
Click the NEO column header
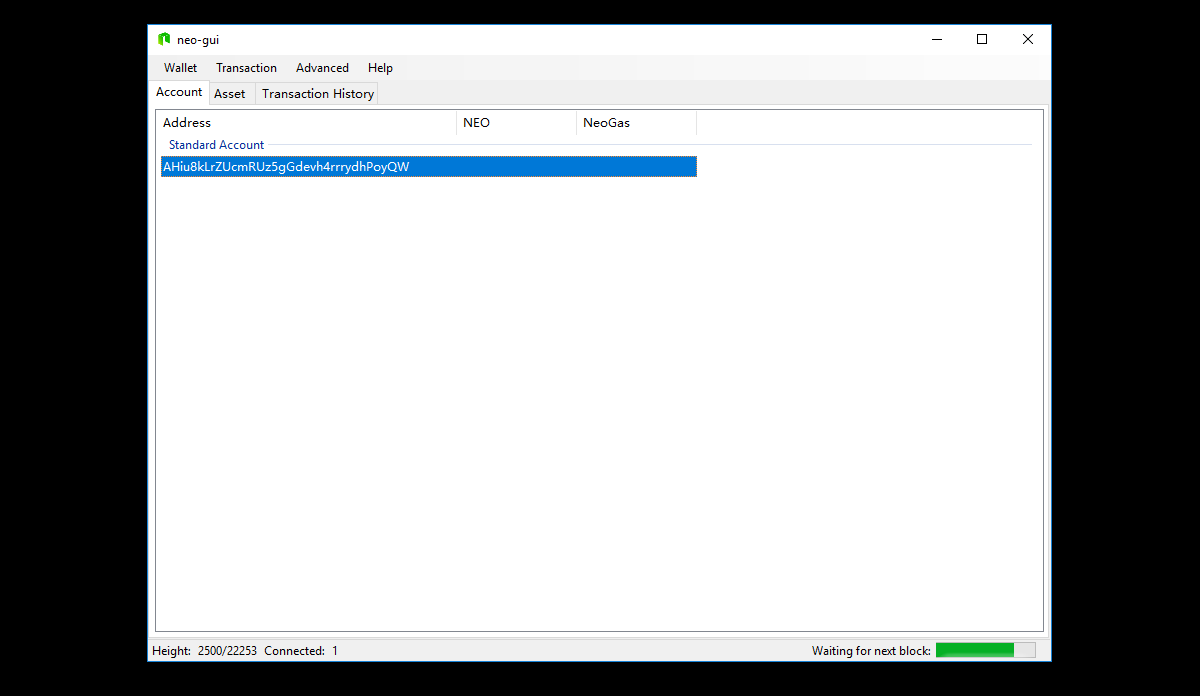(516, 123)
